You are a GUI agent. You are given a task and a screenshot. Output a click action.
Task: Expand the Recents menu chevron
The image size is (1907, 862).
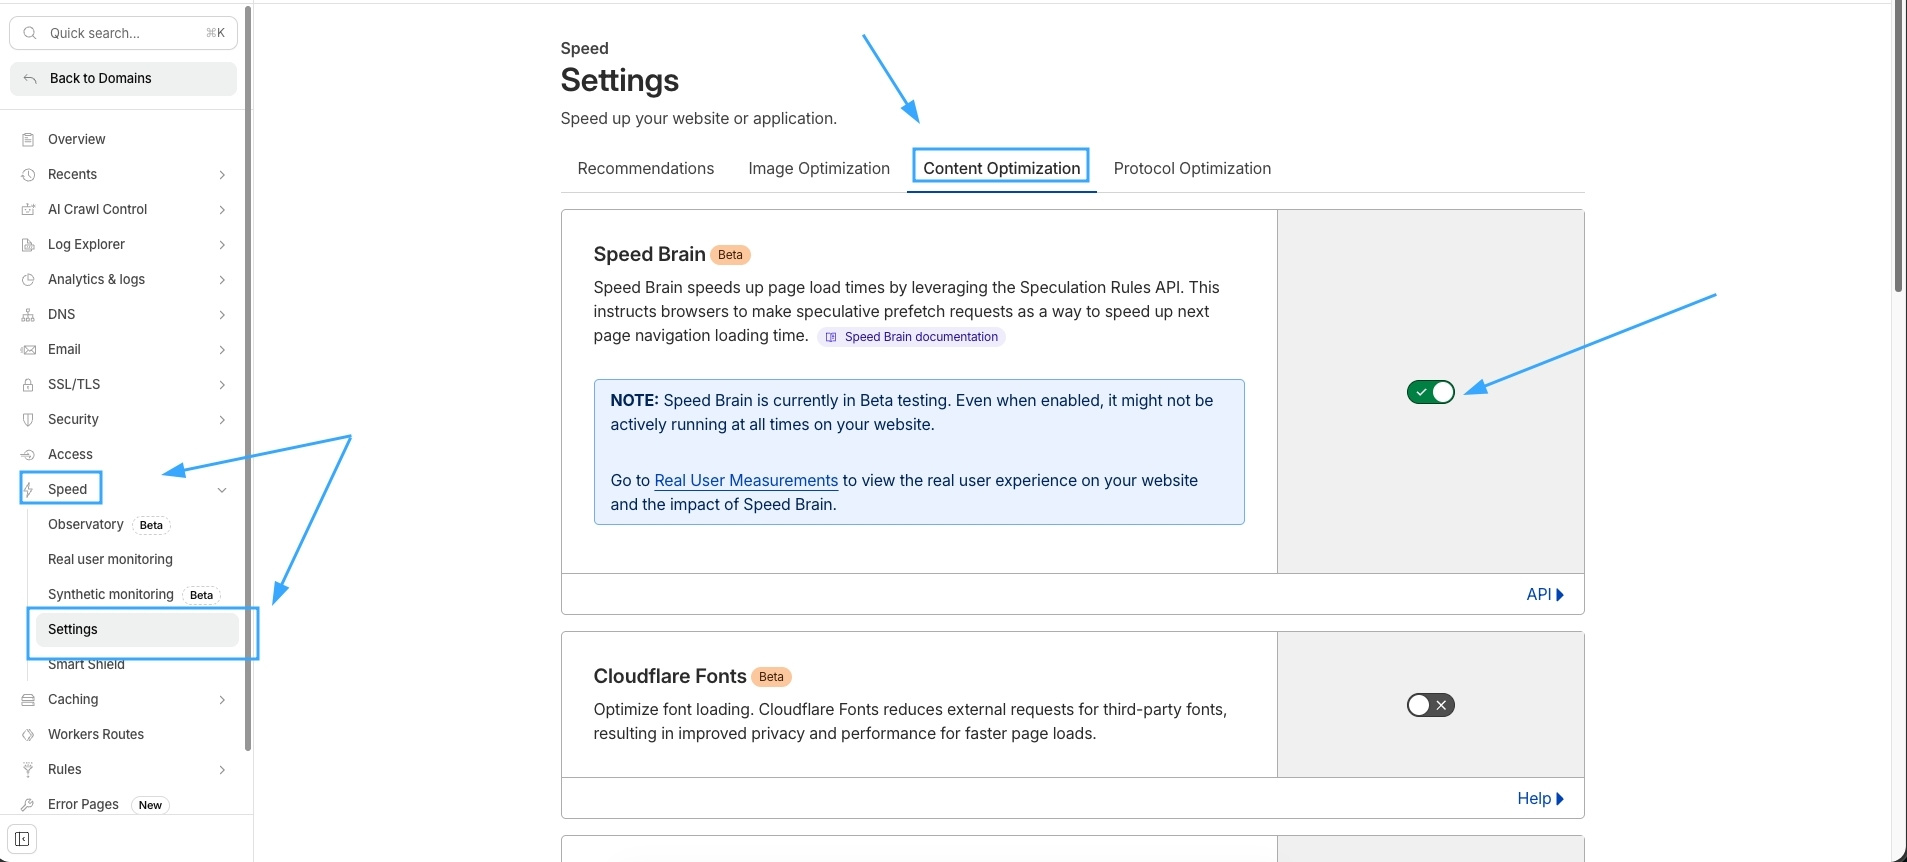[x=222, y=175]
